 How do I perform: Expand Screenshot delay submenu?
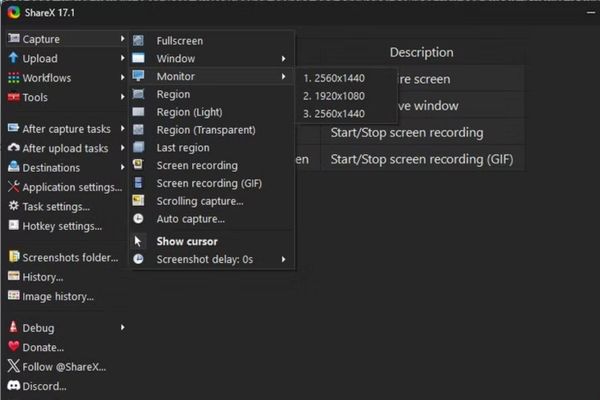tap(284, 260)
